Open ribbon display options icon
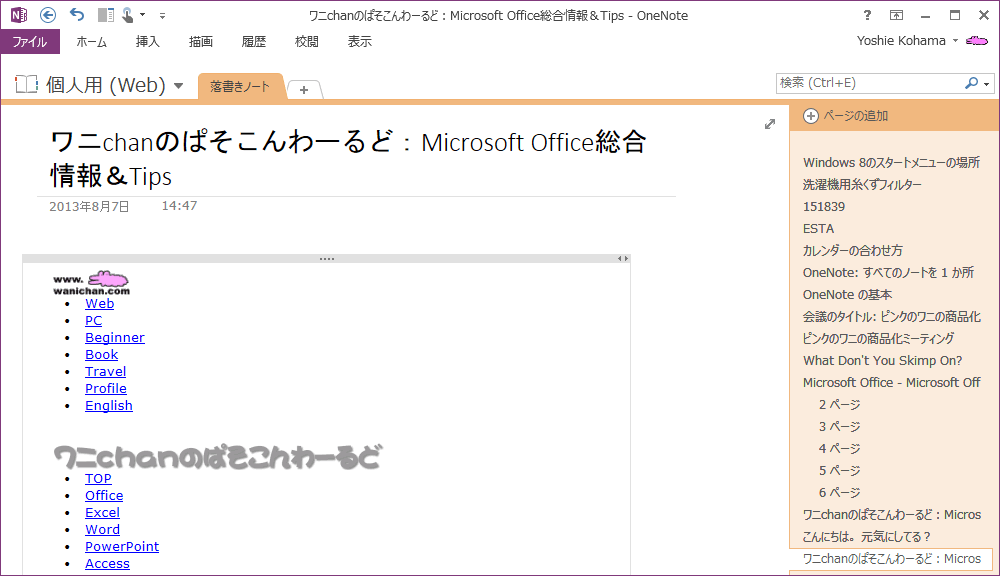Viewport: 1000px width, 576px height. [x=896, y=15]
